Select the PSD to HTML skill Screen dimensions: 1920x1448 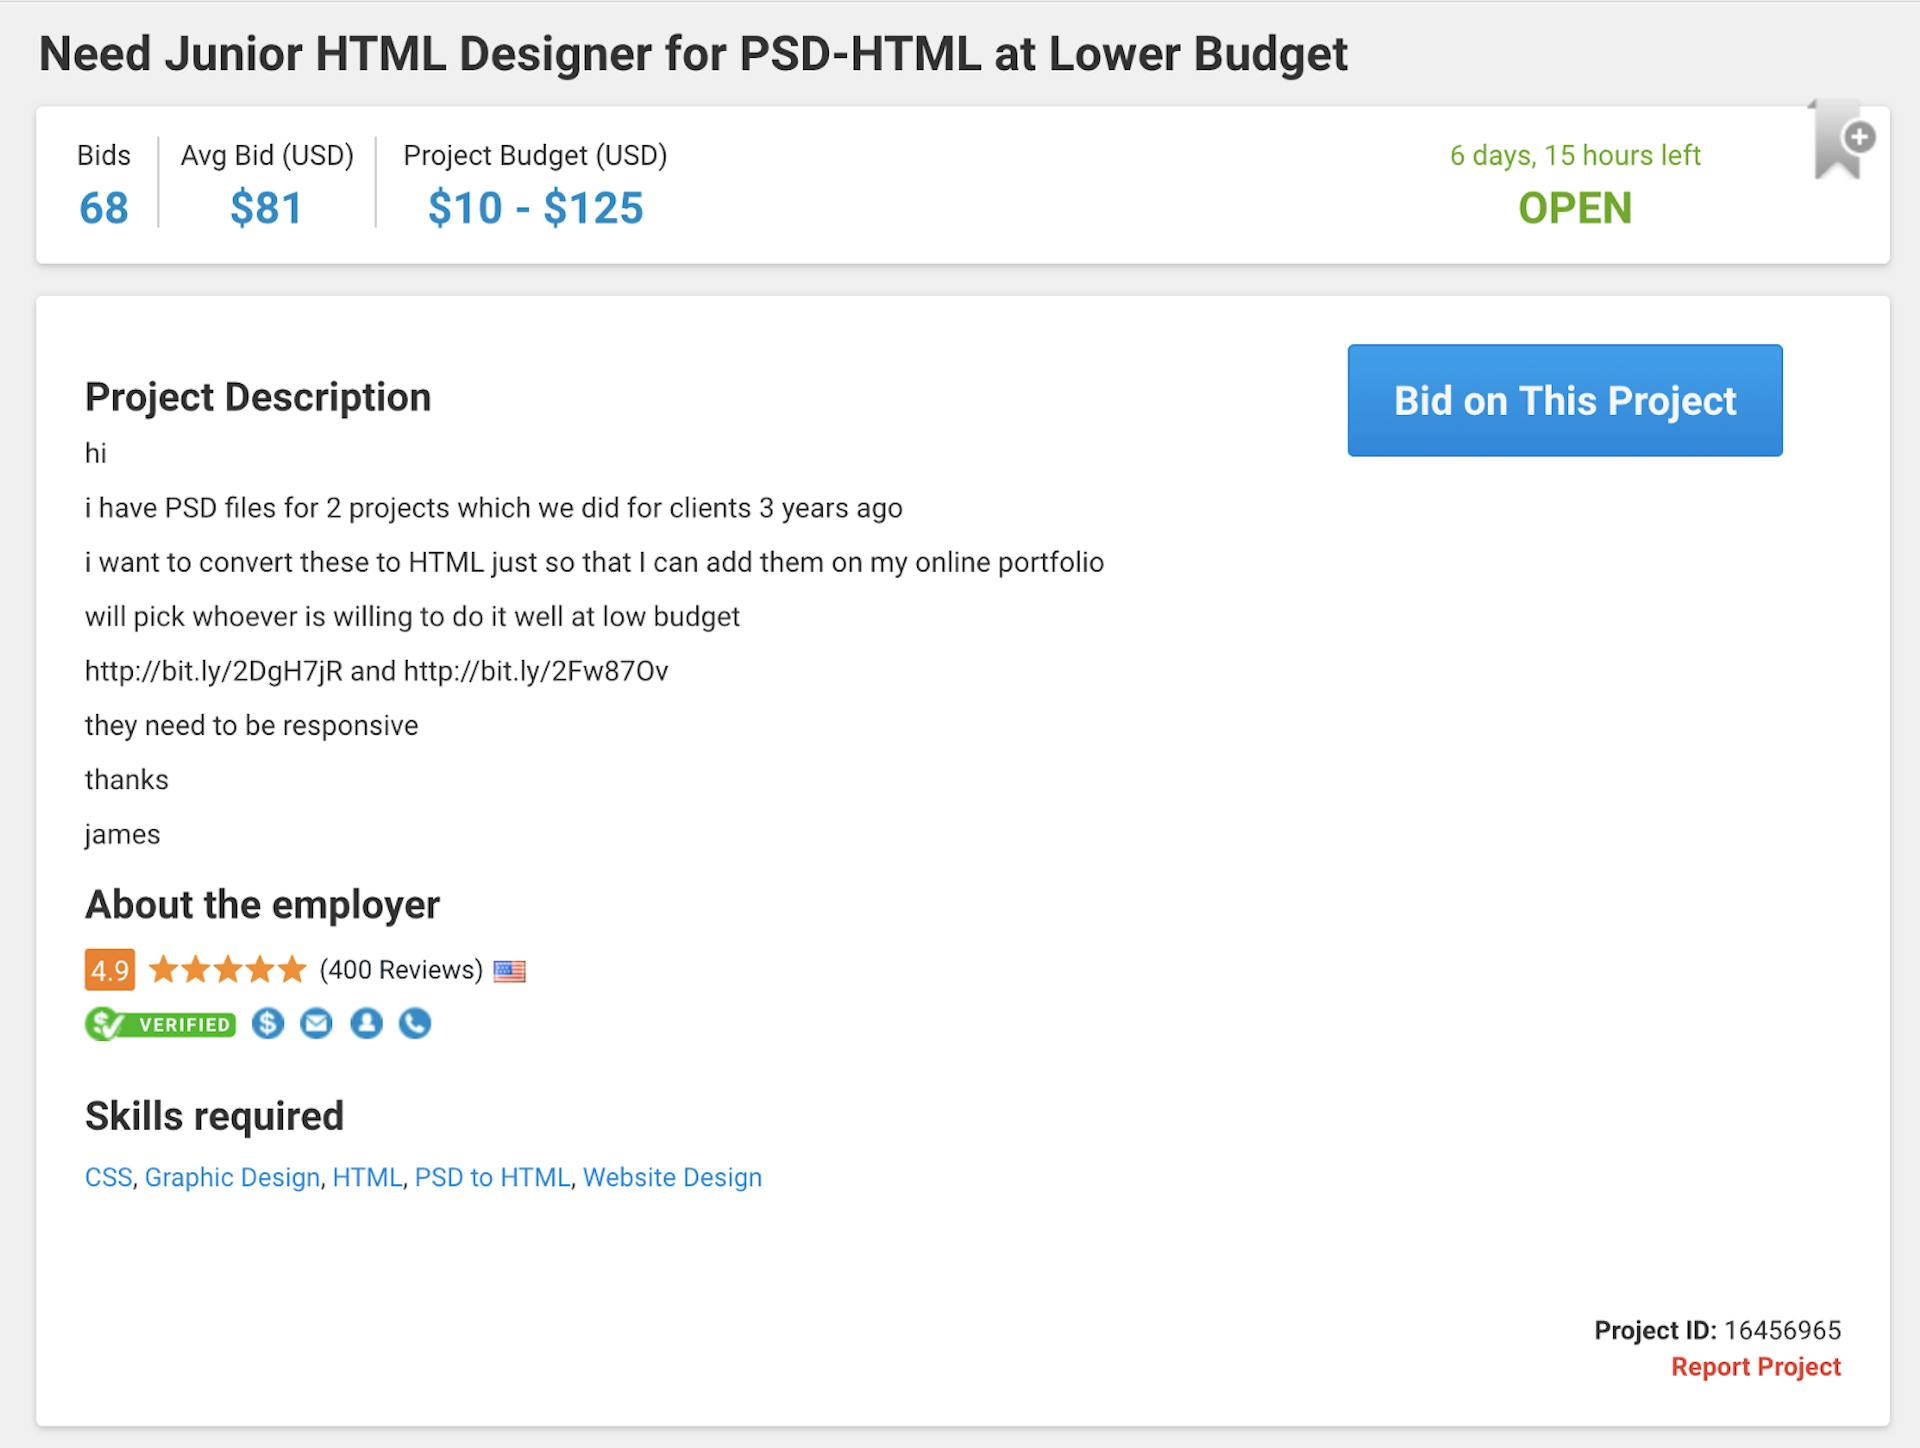coord(493,1177)
